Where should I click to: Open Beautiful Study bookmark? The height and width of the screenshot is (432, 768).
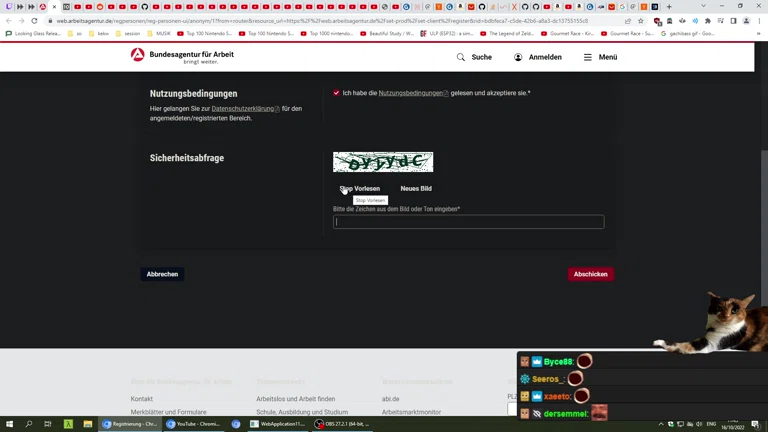[x=386, y=34]
